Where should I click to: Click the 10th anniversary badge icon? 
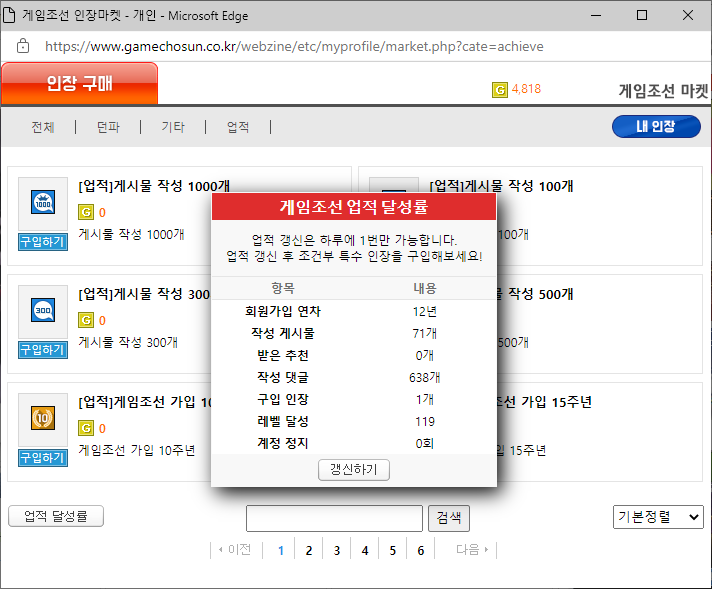(43, 418)
